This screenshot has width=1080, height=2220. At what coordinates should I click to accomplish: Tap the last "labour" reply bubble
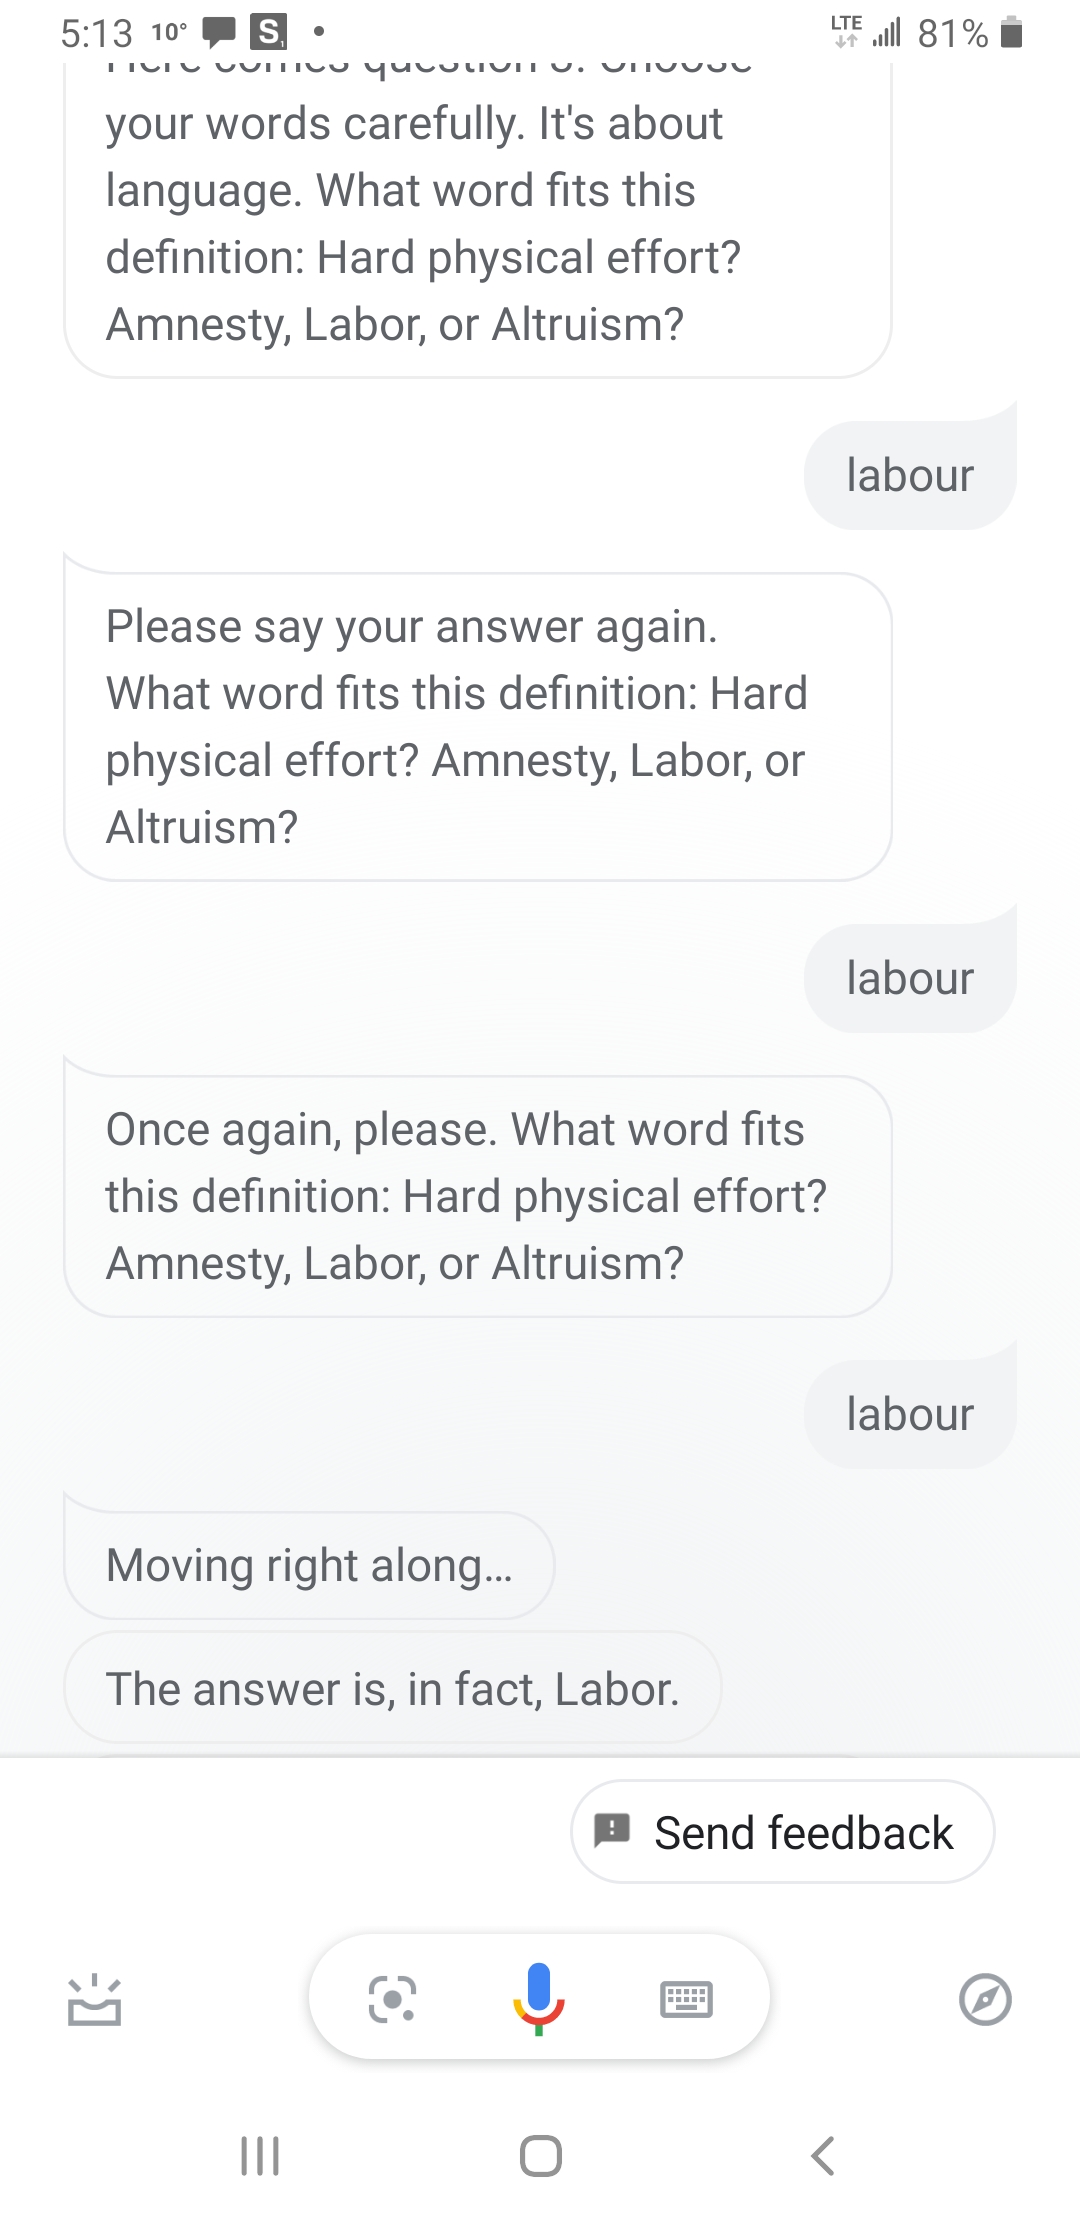[910, 1414]
